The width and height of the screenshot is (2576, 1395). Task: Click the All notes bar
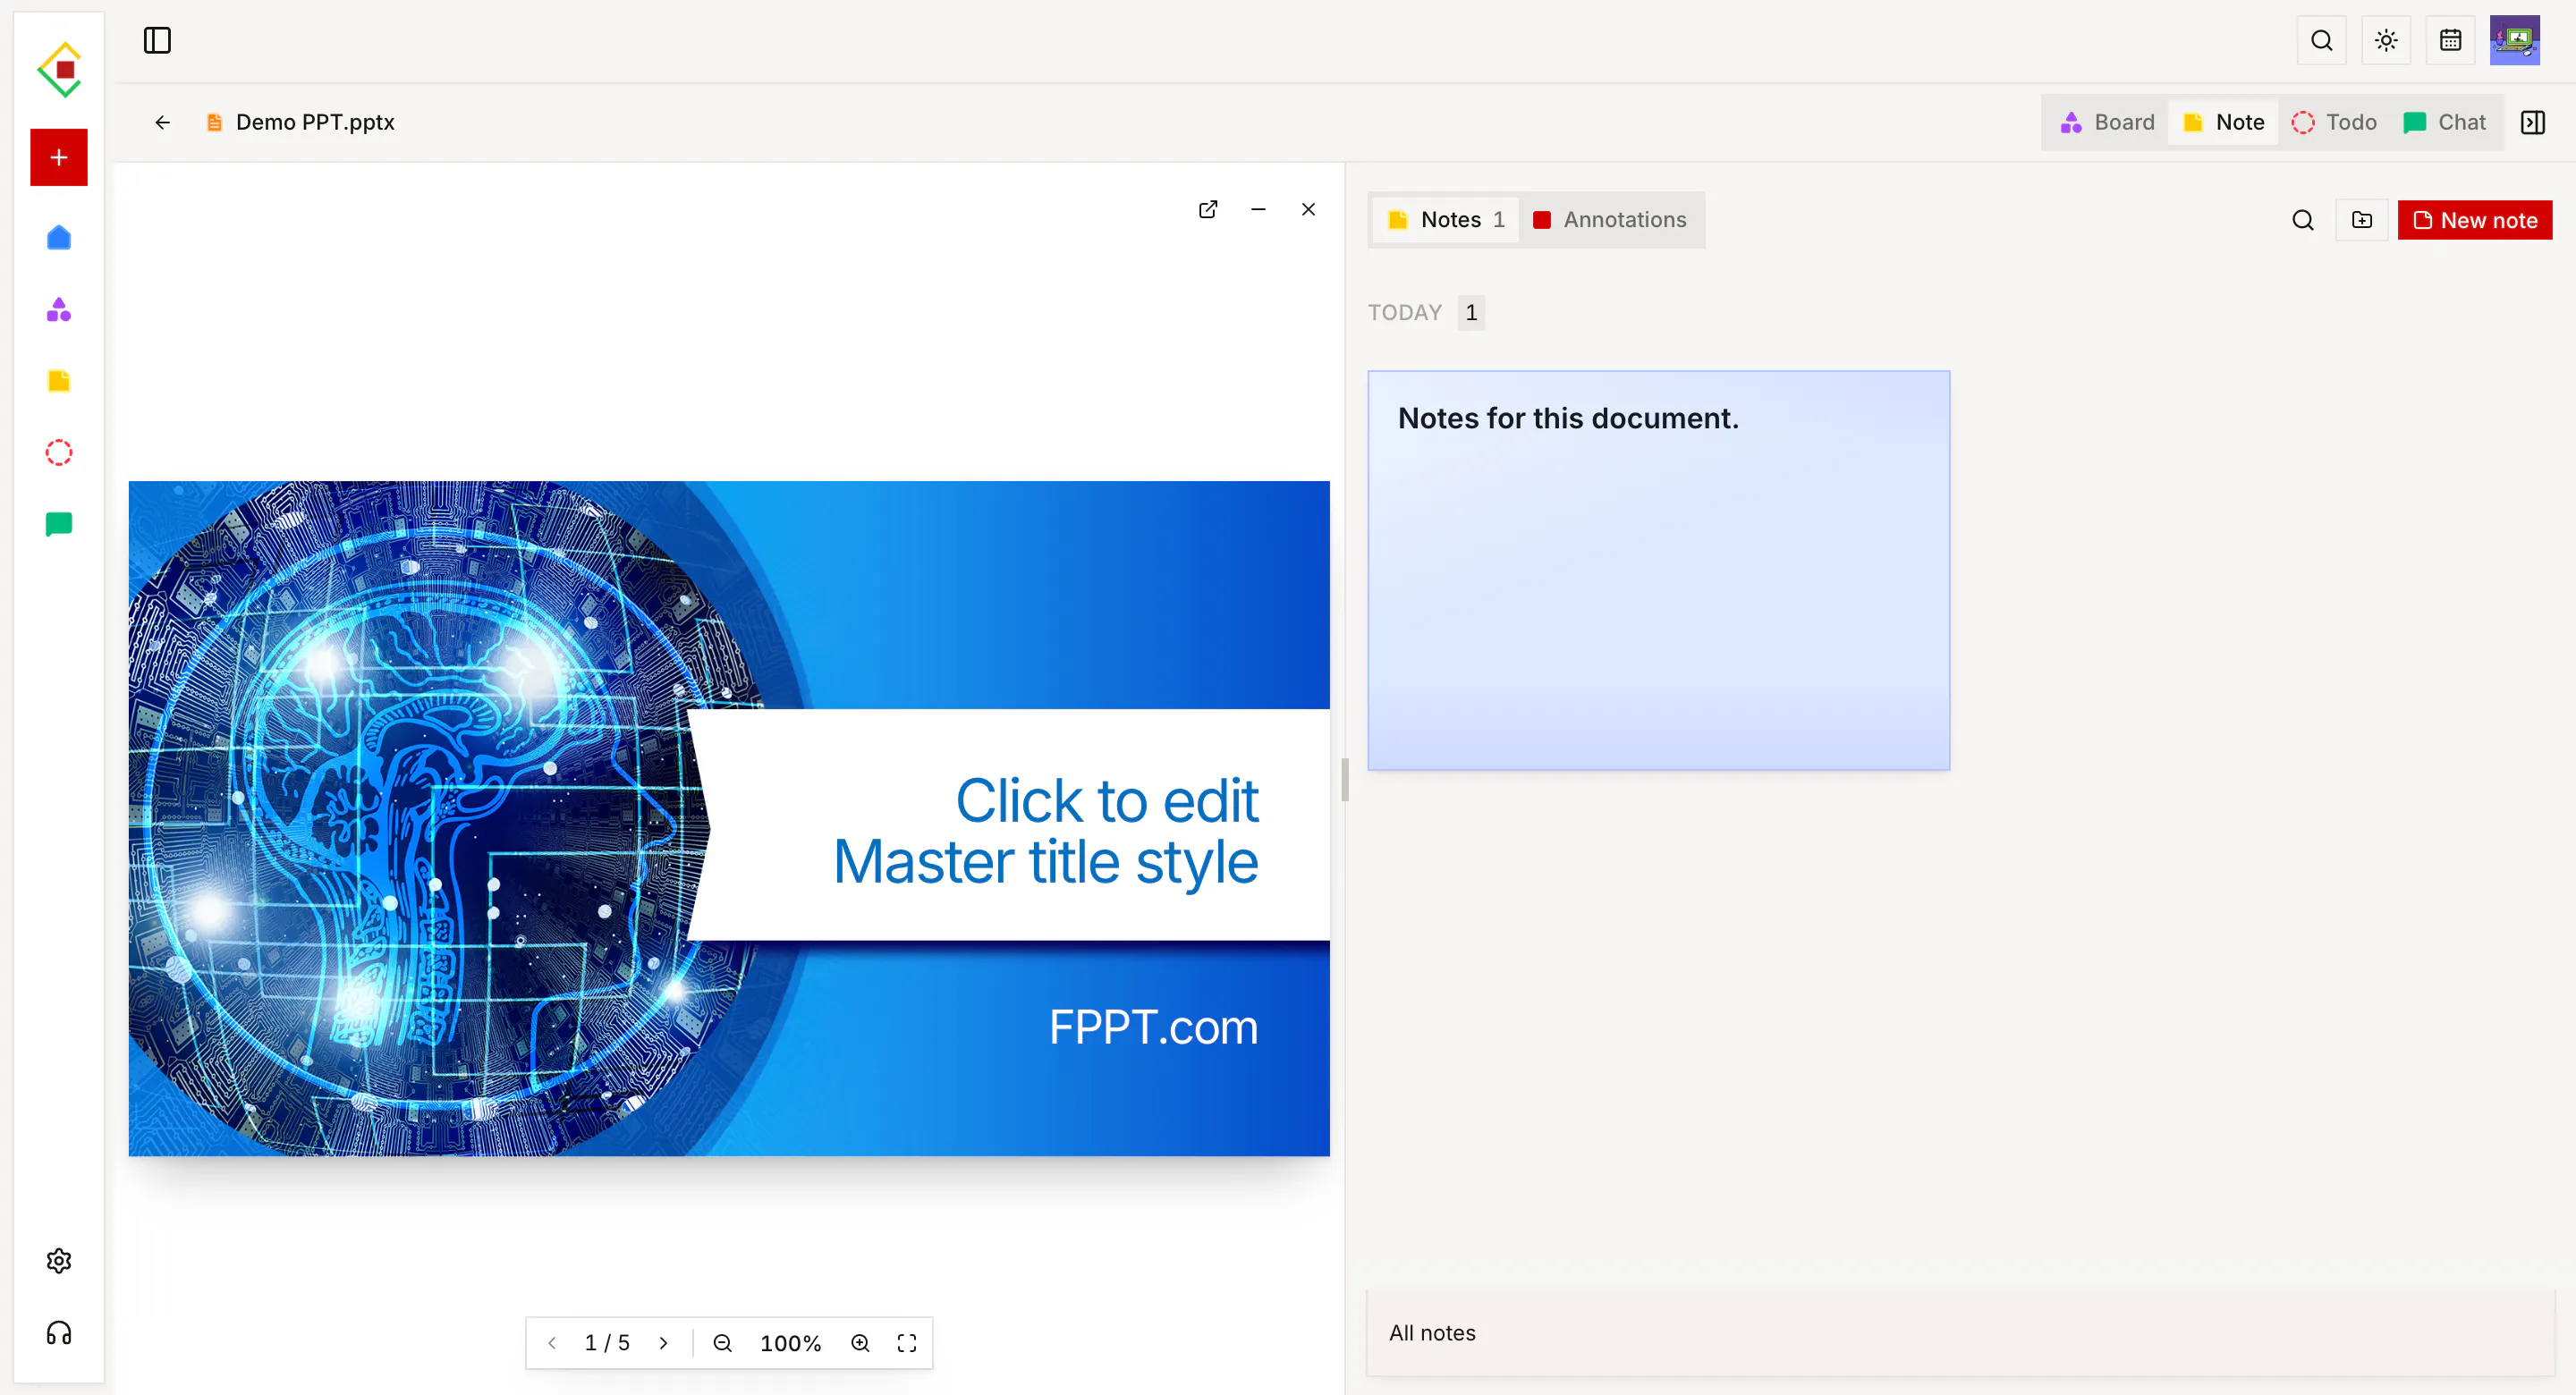pyautogui.click(x=1960, y=1333)
